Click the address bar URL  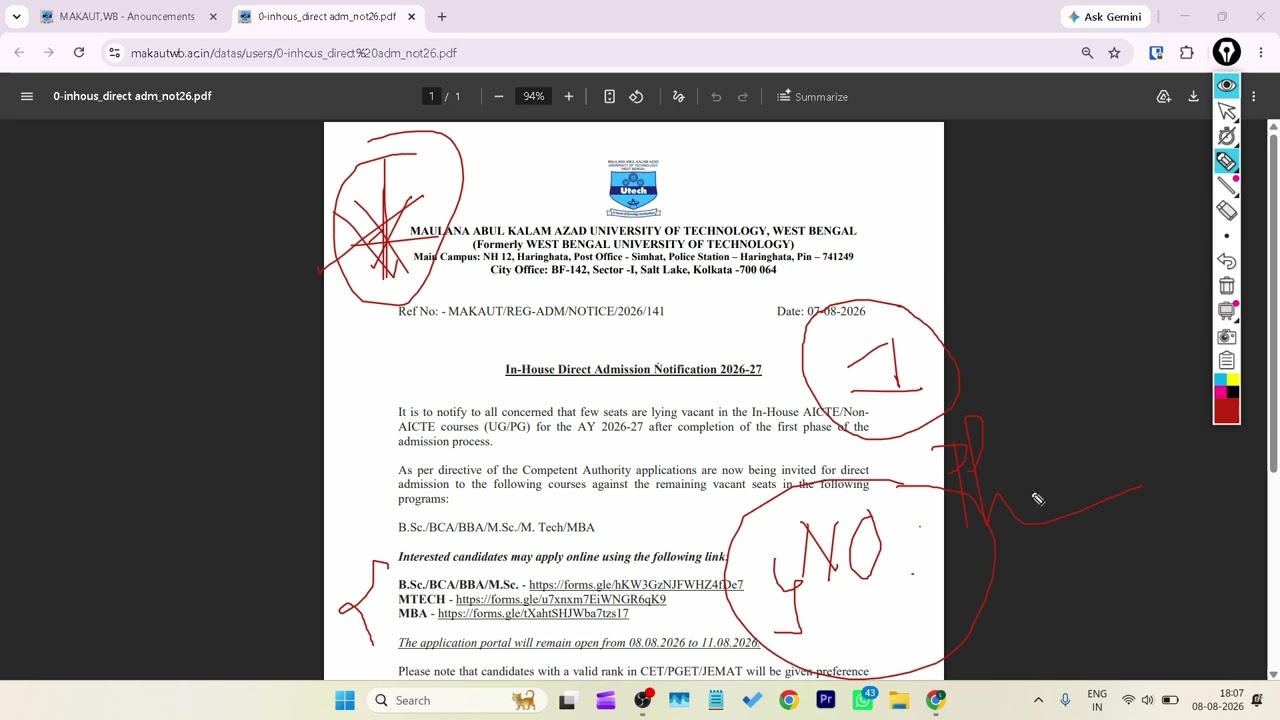coord(294,53)
